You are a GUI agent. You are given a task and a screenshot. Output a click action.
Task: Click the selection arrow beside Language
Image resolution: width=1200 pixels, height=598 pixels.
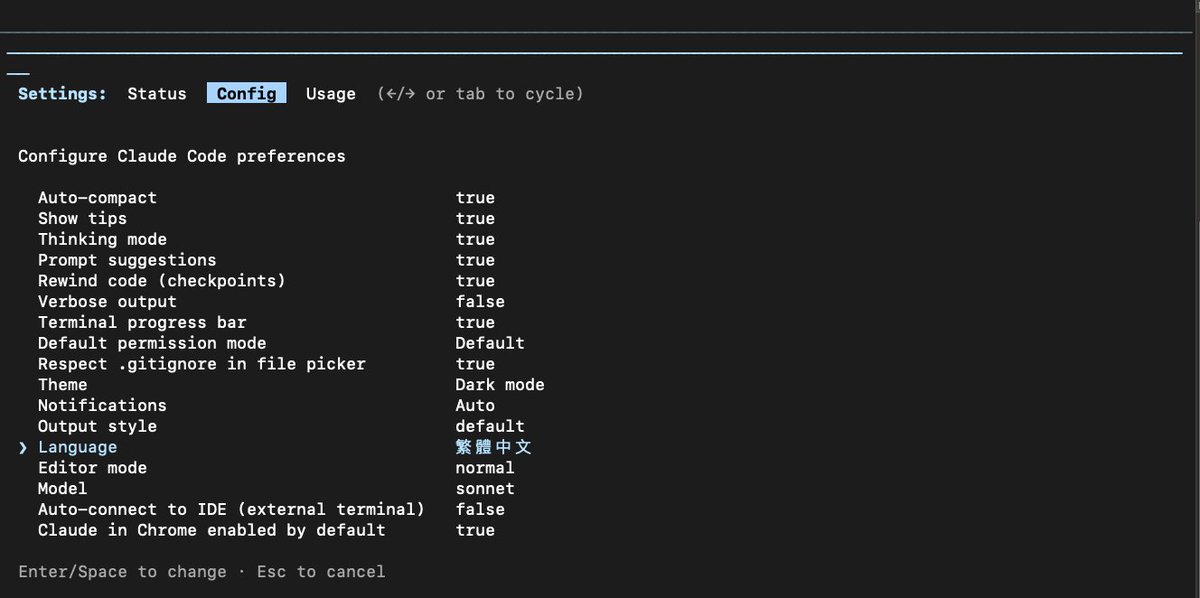(x=23, y=447)
